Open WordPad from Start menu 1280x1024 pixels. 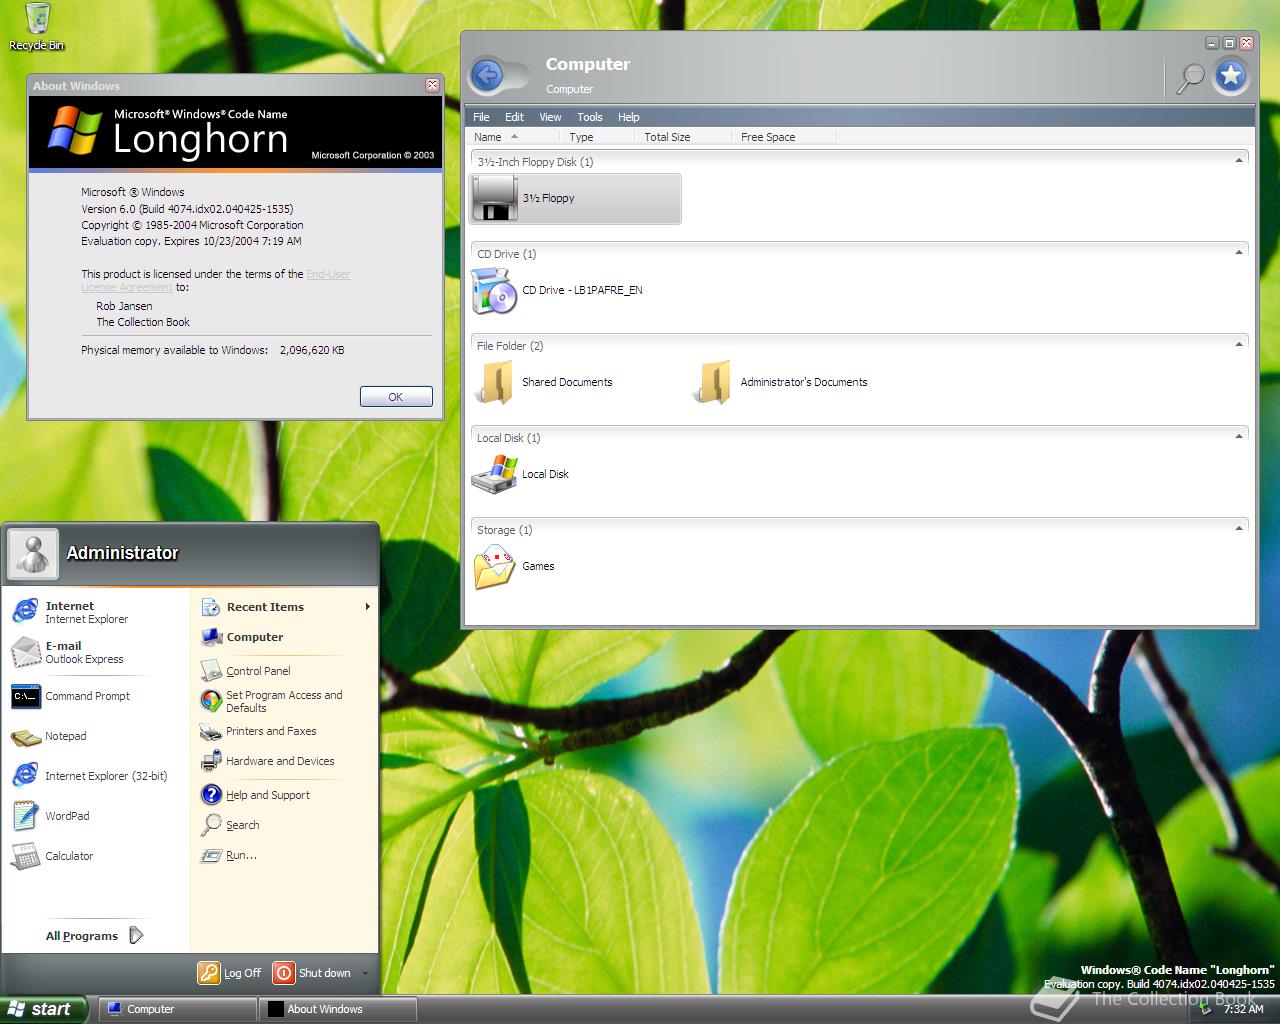(x=95, y=816)
